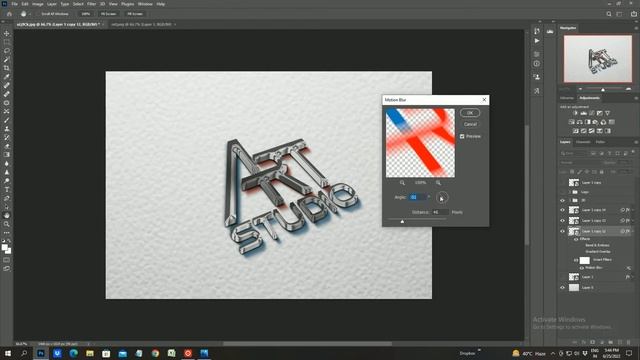This screenshot has width=640, height=360.
Task: Open the Filter menu
Action: [91, 4]
